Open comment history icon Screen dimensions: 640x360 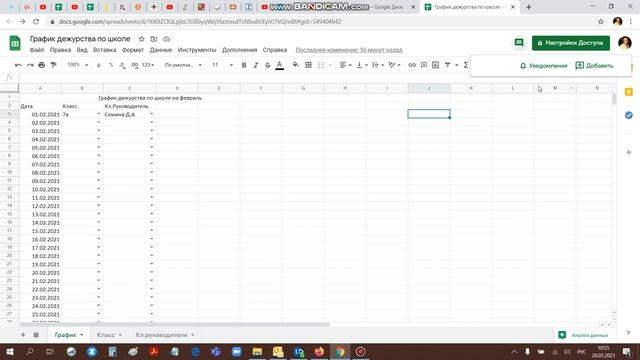pyautogui.click(x=519, y=42)
